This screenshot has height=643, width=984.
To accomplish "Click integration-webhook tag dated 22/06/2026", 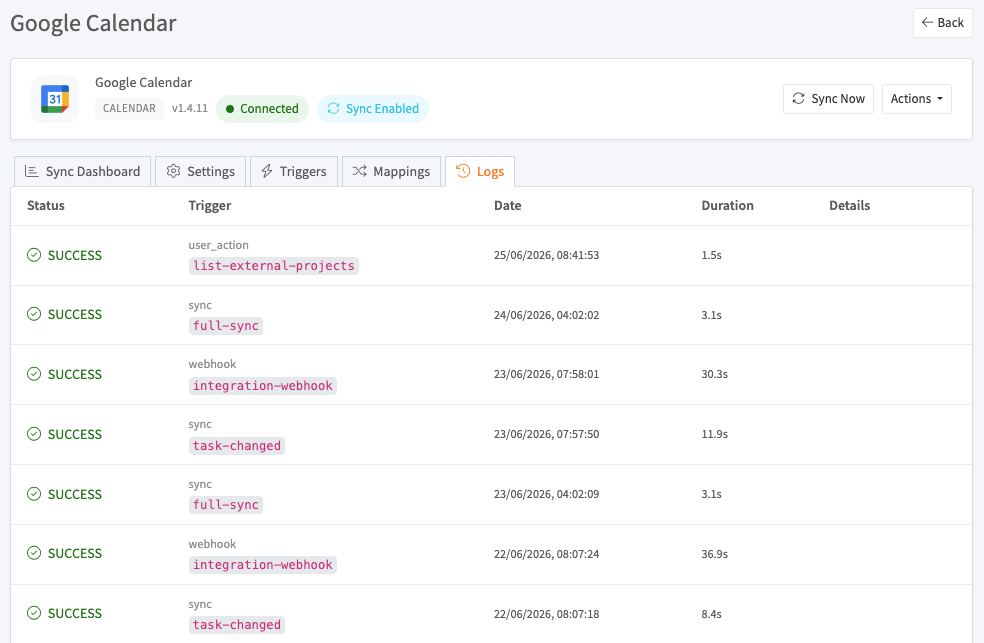I will (x=263, y=565).
